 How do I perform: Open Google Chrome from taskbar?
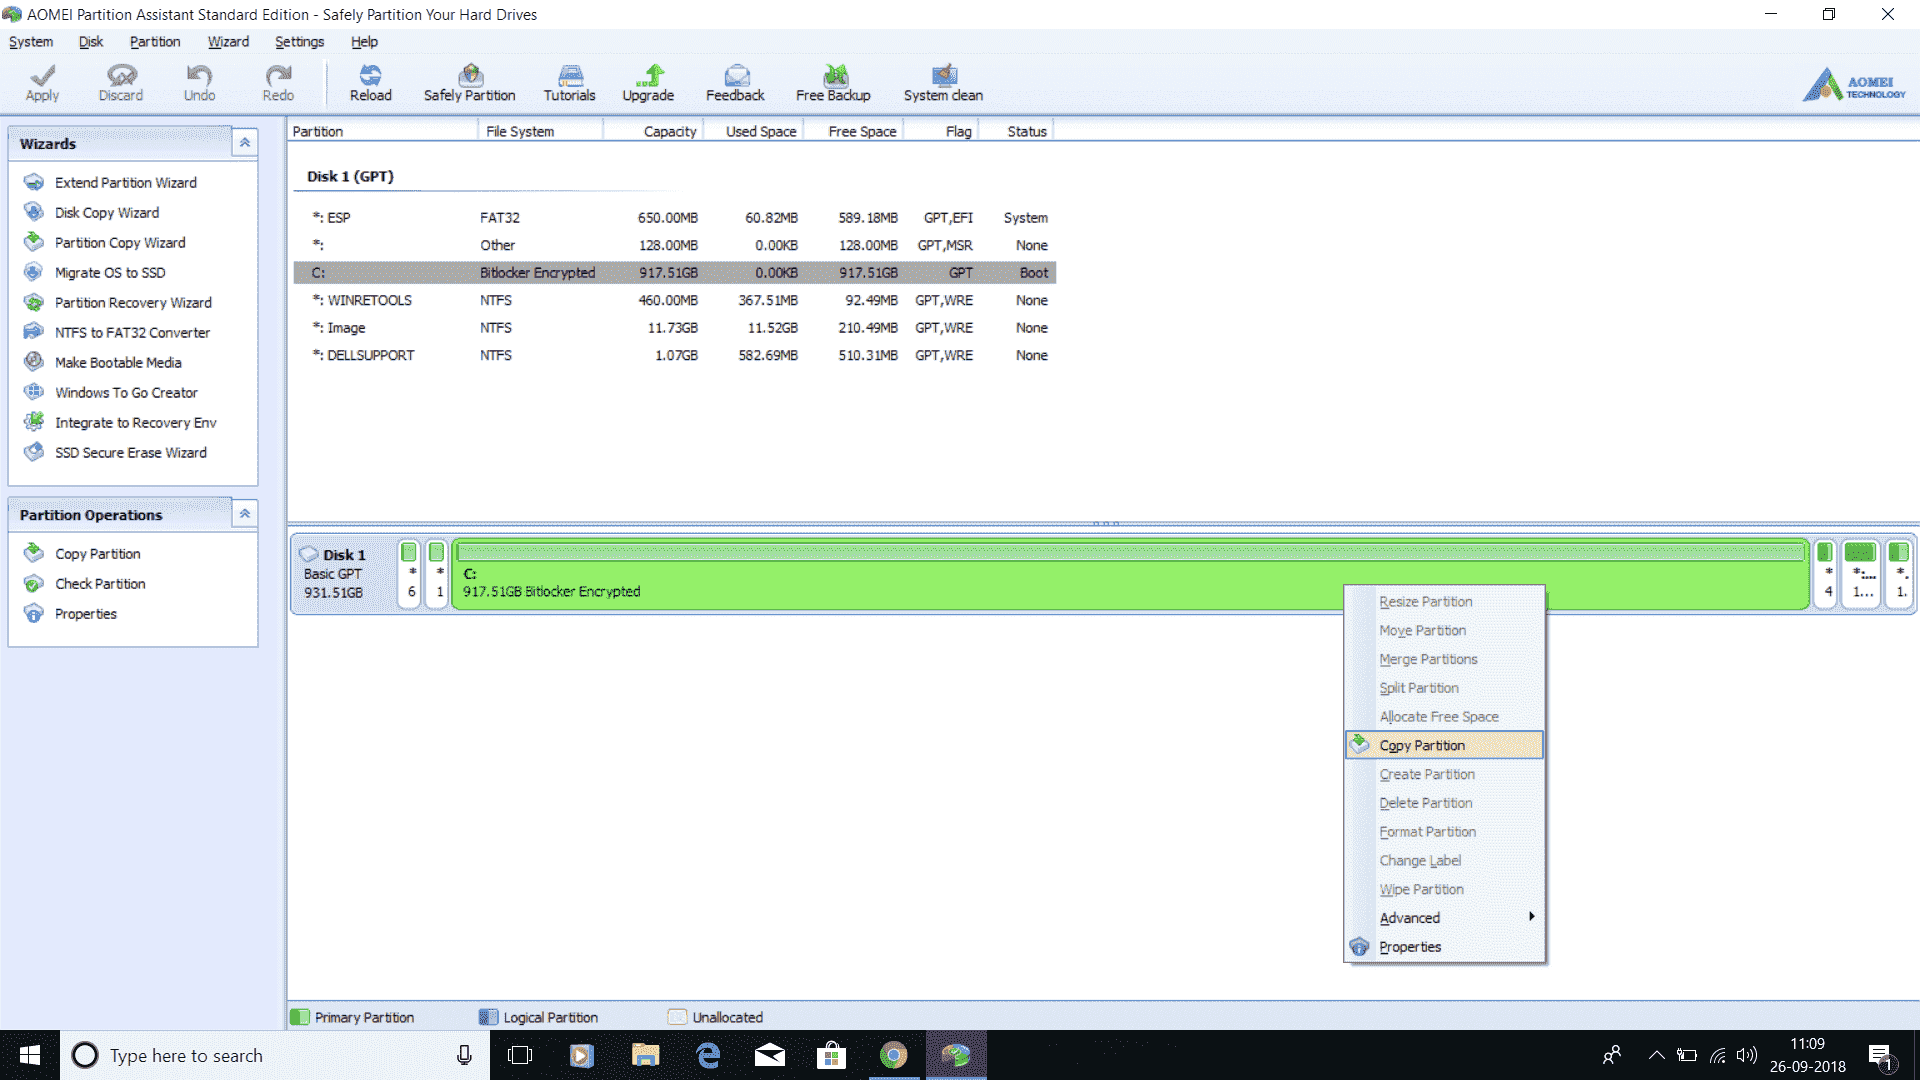coord(893,1055)
